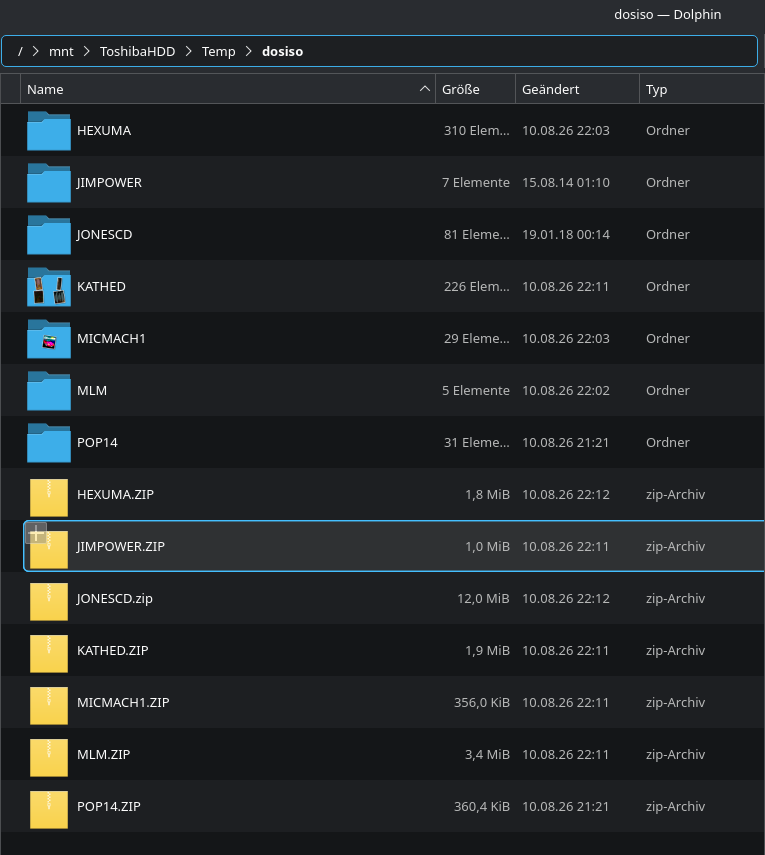765x855 pixels.
Task: Select the file name POP14.ZIP
Action: pyautogui.click(x=109, y=806)
